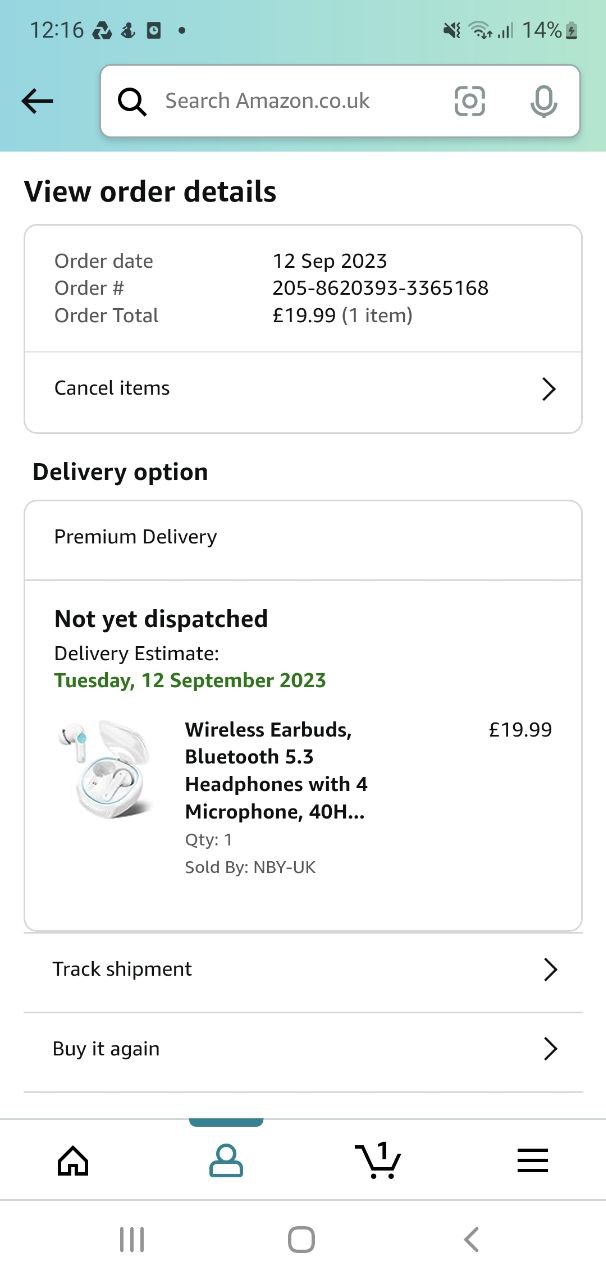This screenshot has width=606, height=1280.
Task: Tap the Cancel items label
Action: tap(112, 388)
